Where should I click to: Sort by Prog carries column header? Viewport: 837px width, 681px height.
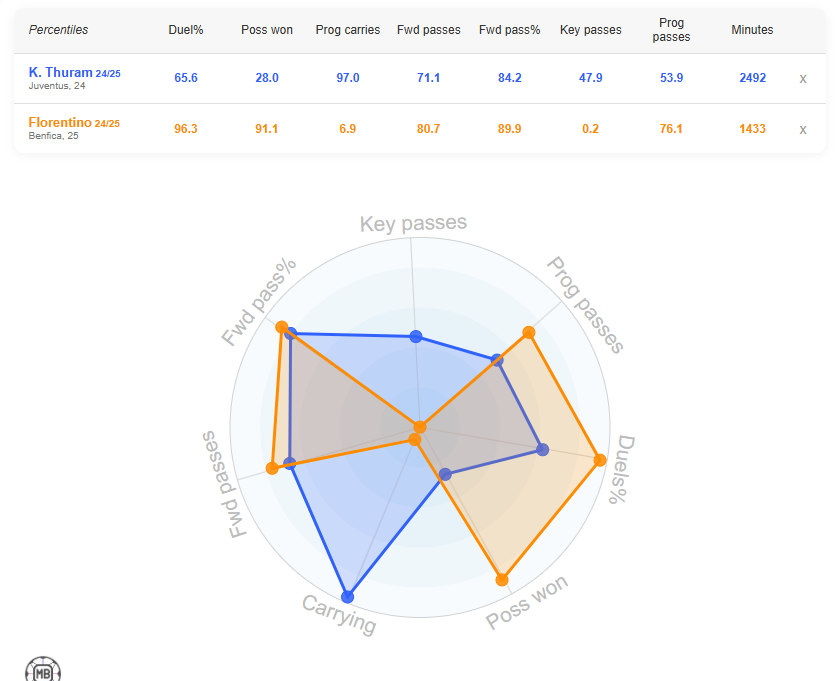point(348,30)
